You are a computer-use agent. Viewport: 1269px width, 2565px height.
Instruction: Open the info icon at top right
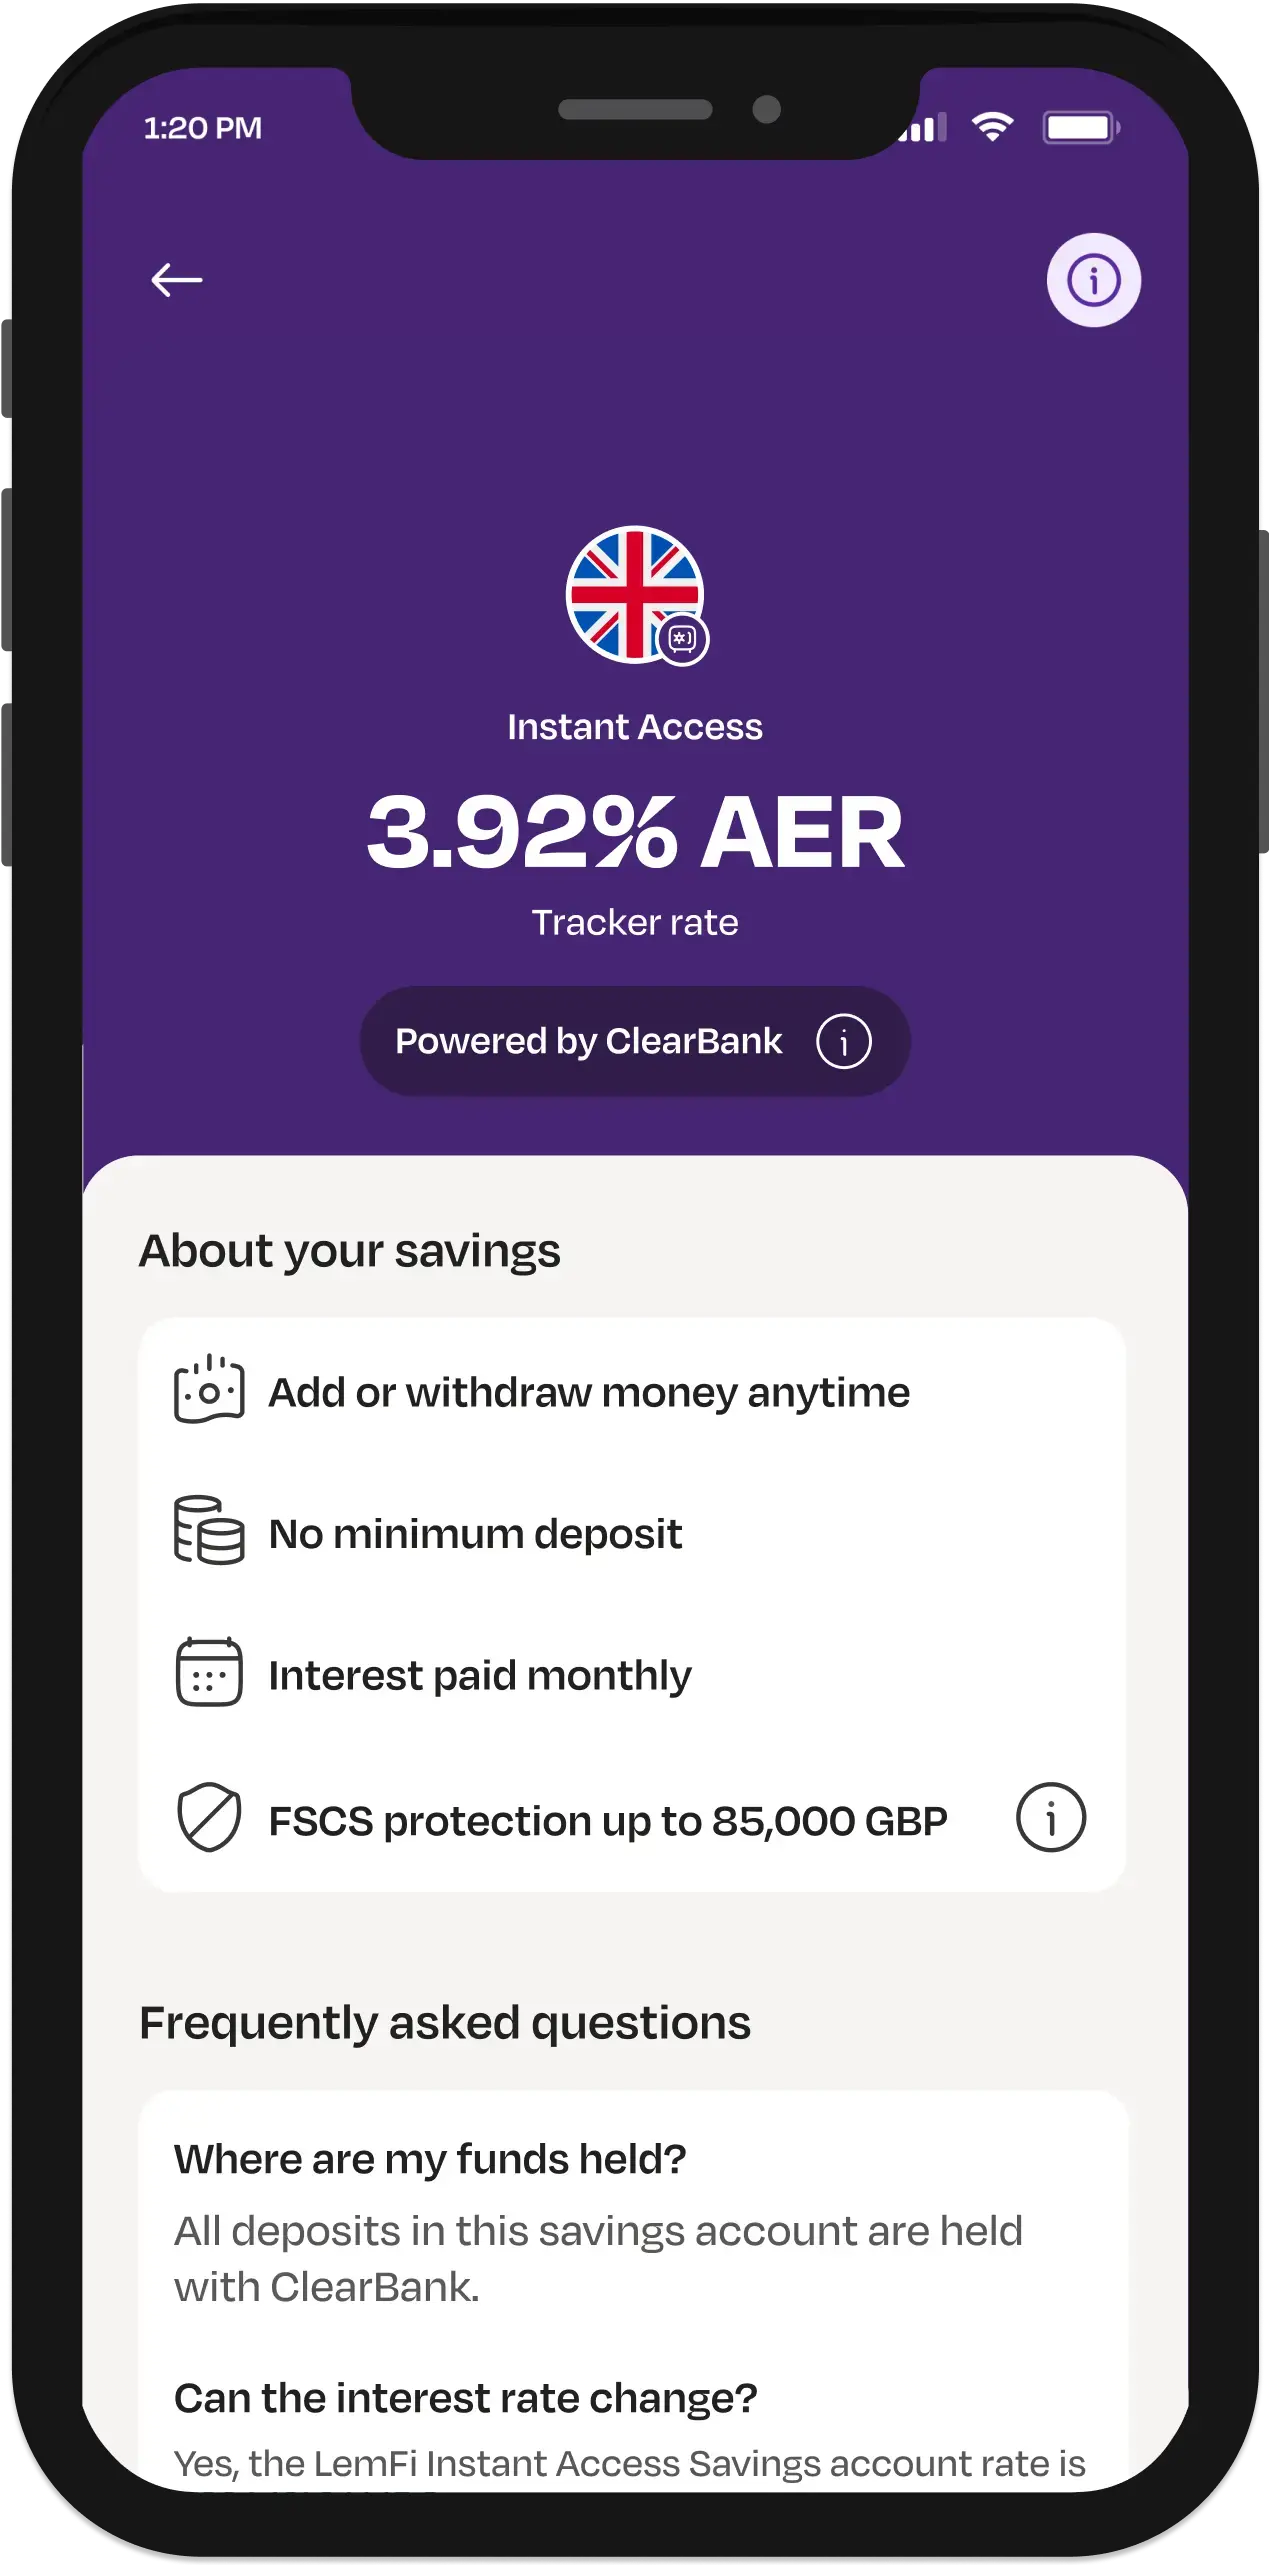1092,281
